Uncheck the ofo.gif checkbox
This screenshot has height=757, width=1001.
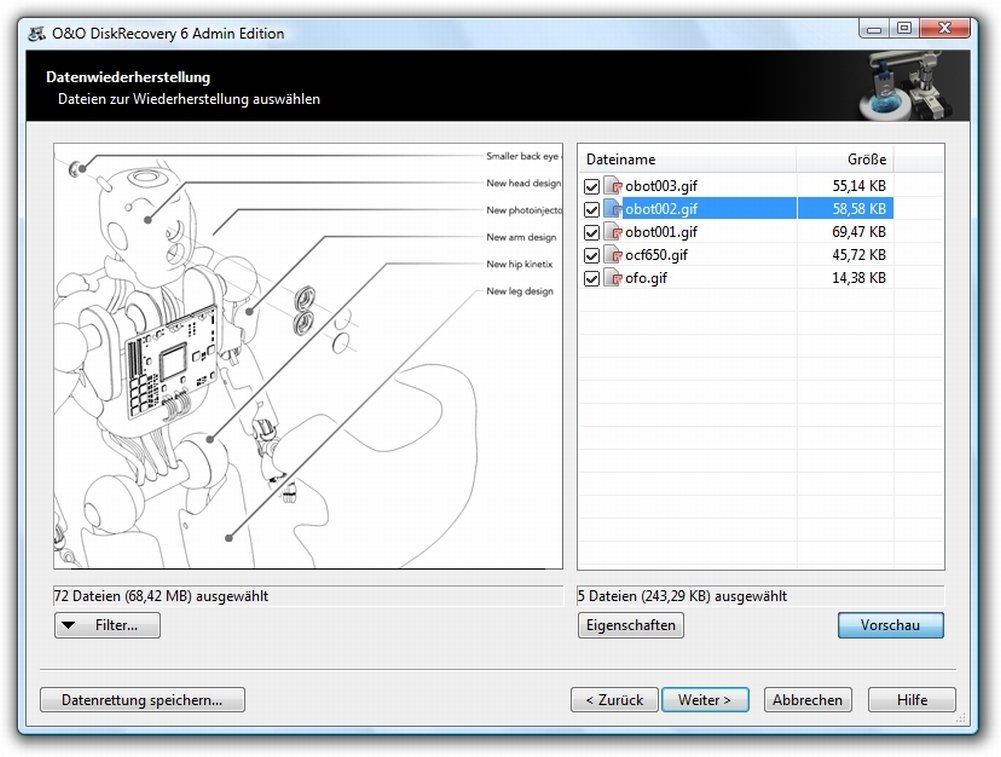(591, 278)
